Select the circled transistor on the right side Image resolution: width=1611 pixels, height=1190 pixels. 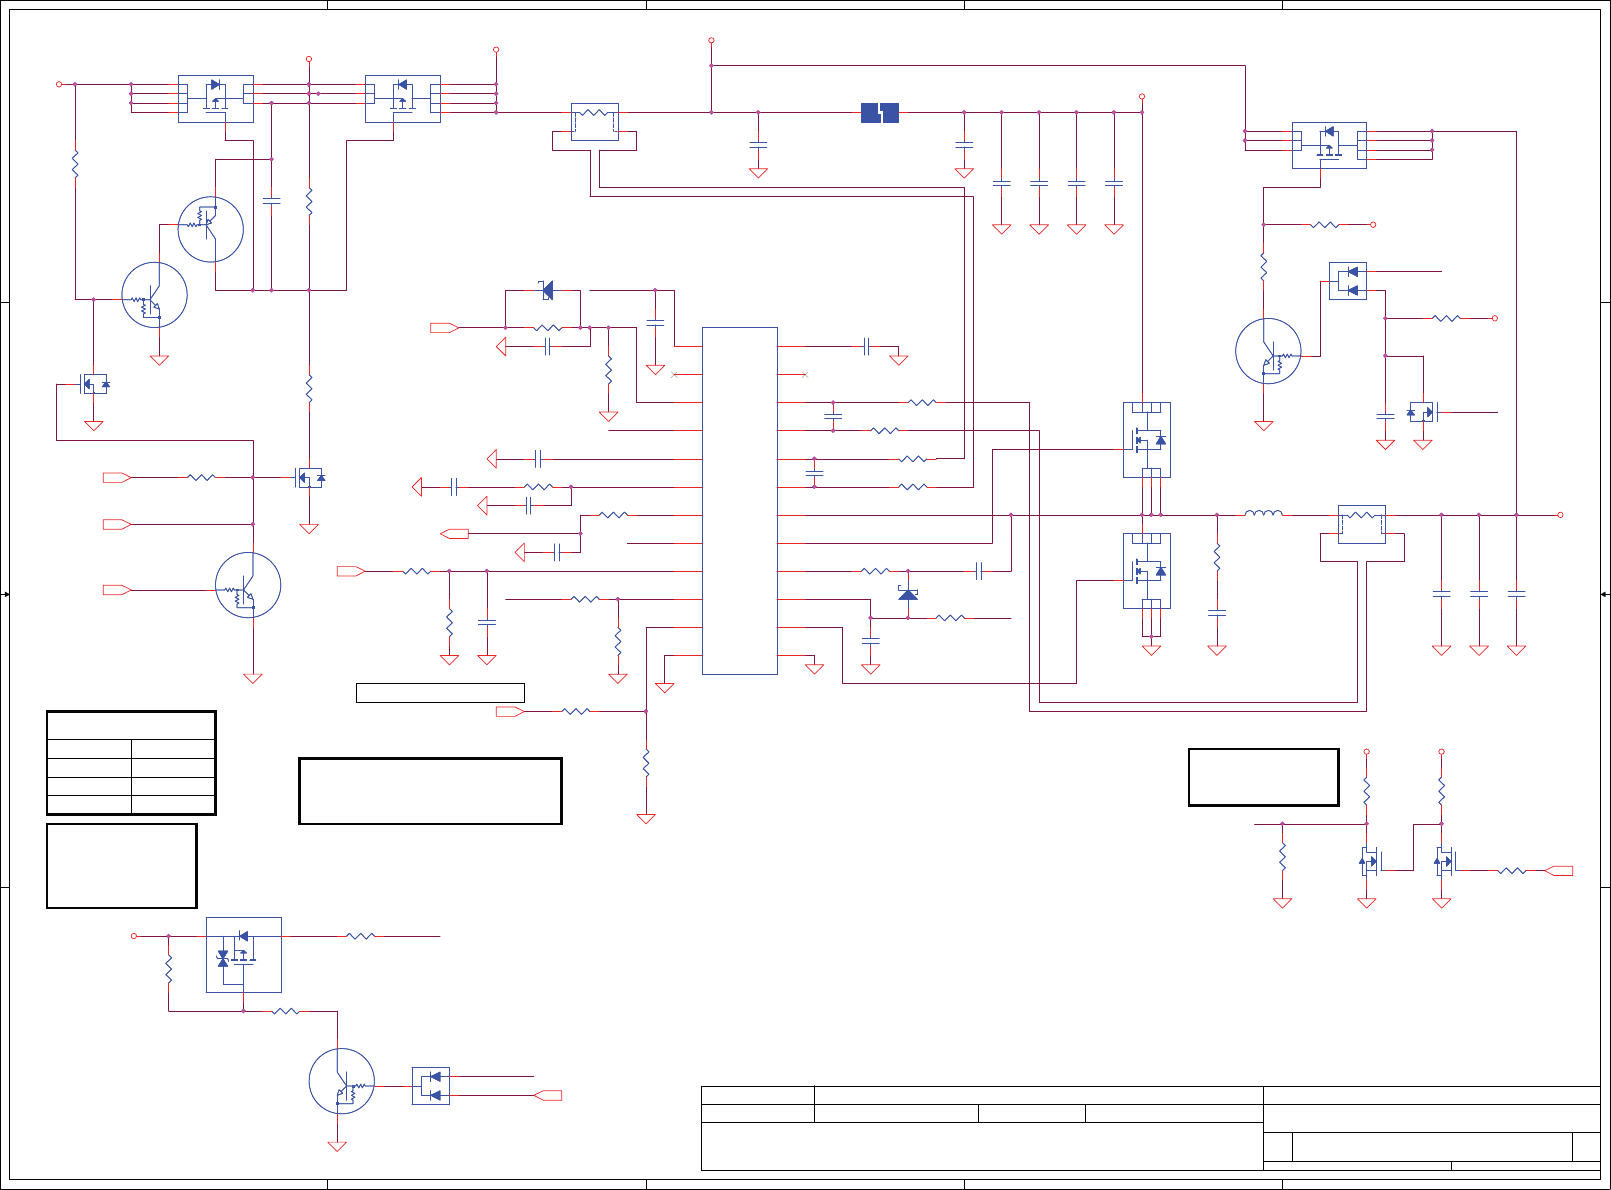click(x=1268, y=351)
